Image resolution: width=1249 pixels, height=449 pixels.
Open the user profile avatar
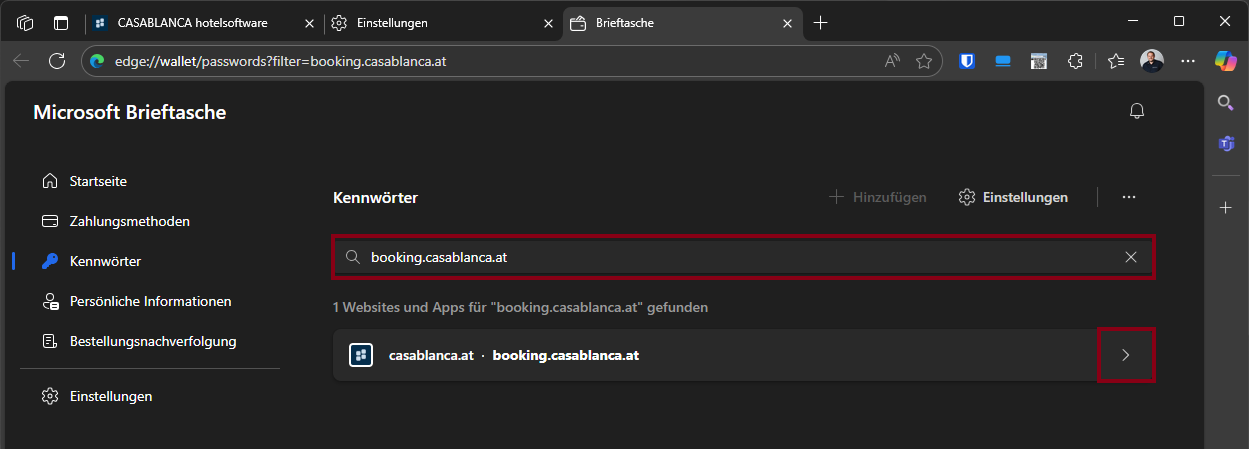point(1152,61)
